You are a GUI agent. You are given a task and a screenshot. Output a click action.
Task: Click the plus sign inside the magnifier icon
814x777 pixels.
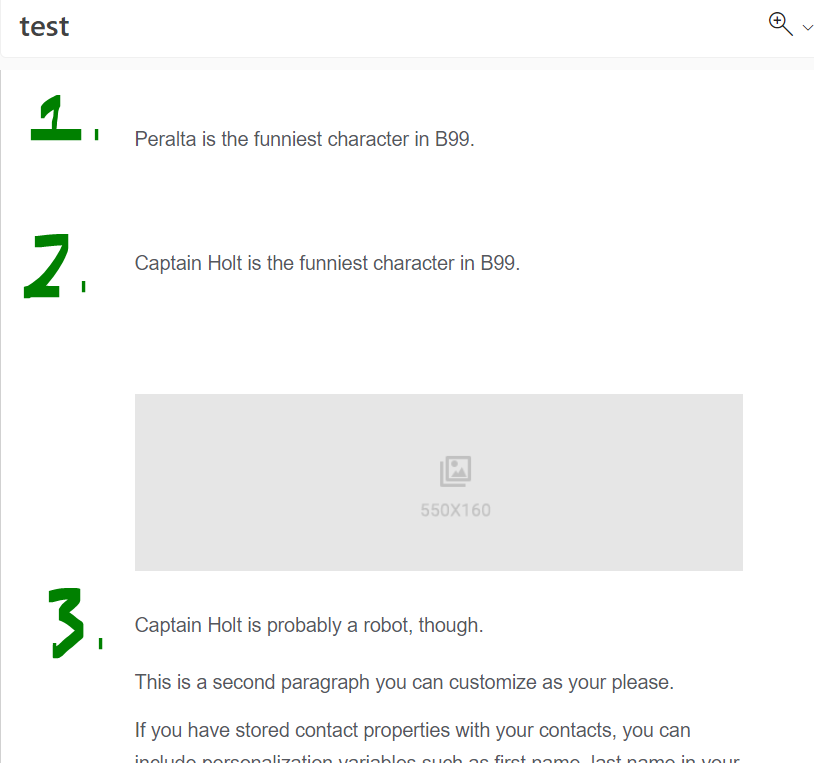coord(778,22)
